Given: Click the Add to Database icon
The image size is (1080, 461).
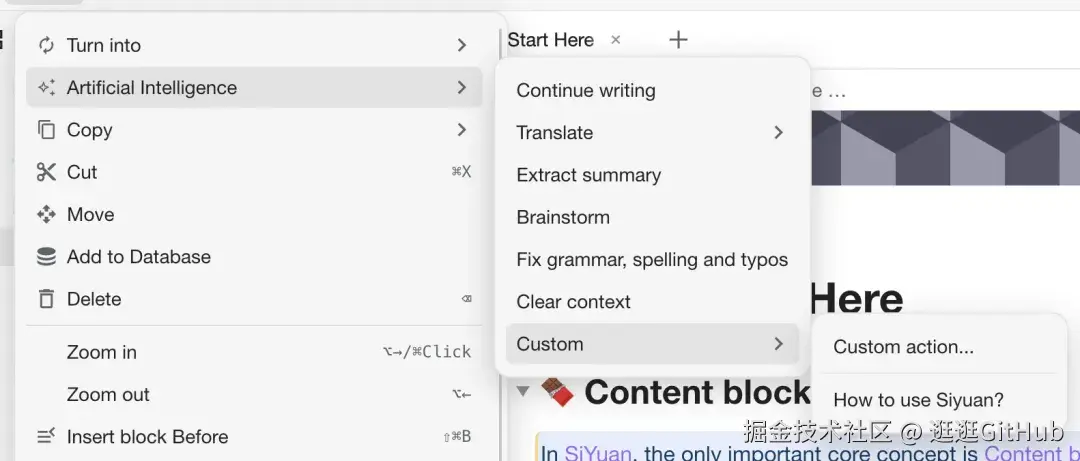Looking at the screenshot, I should point(46,257).
